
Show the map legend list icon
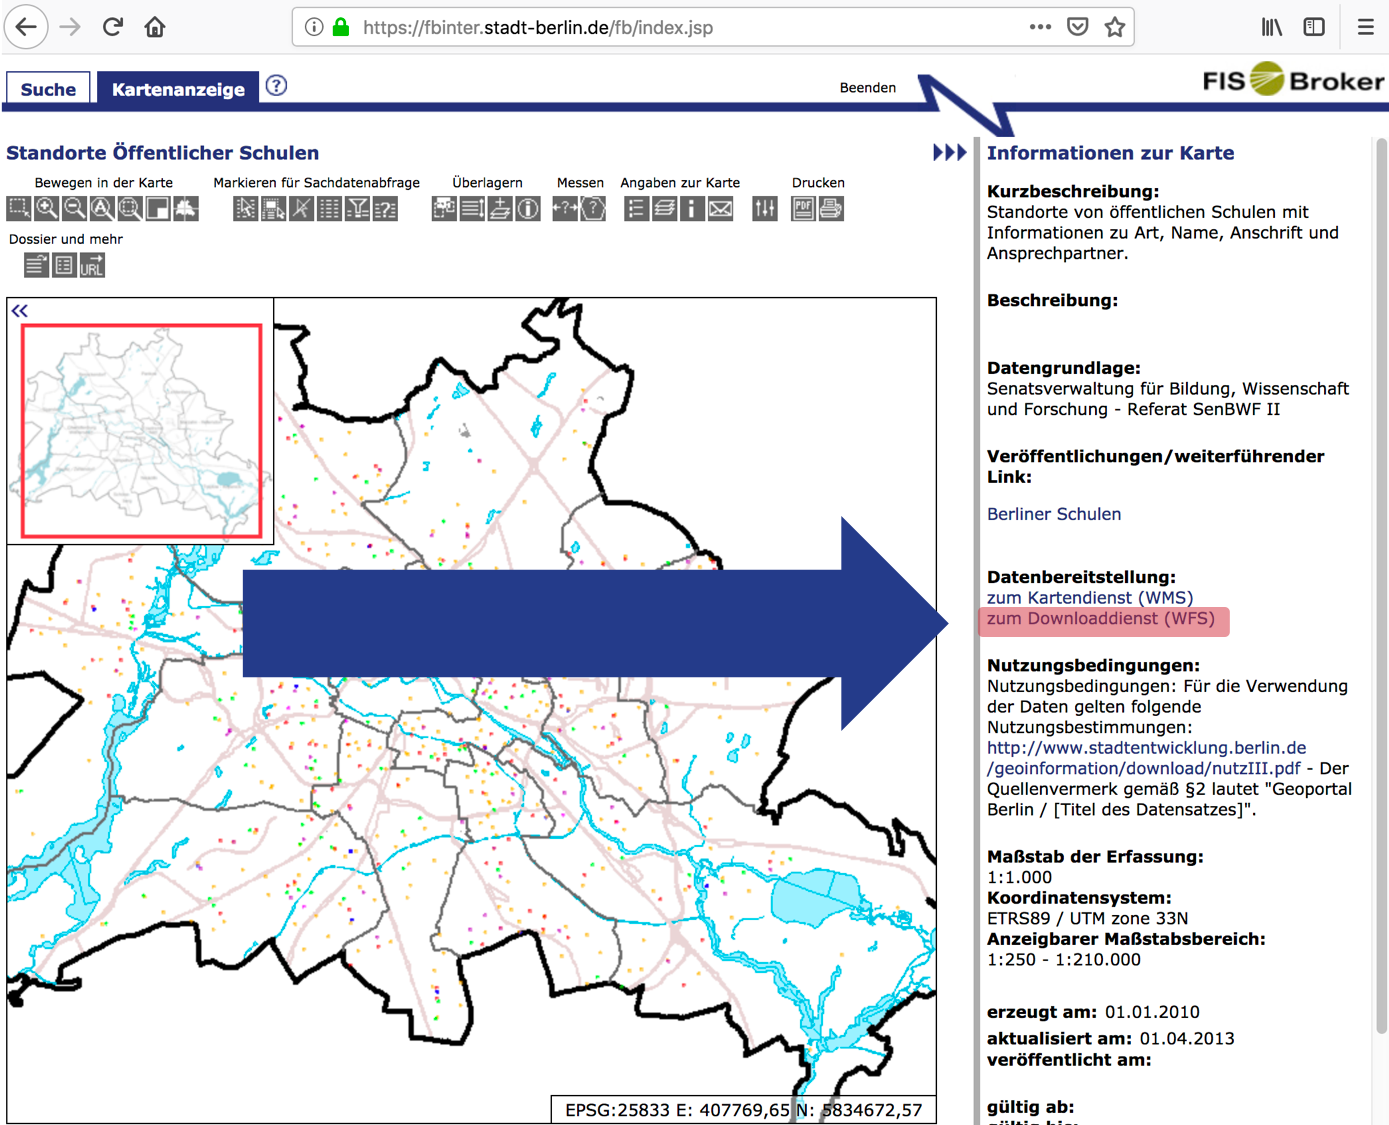pos(637,208)
